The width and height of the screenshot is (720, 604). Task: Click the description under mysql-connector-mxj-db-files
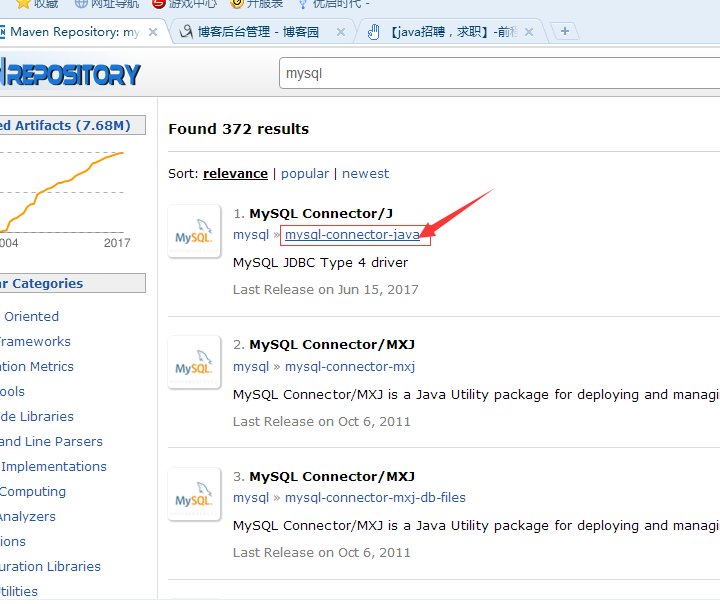click(476, 526)
